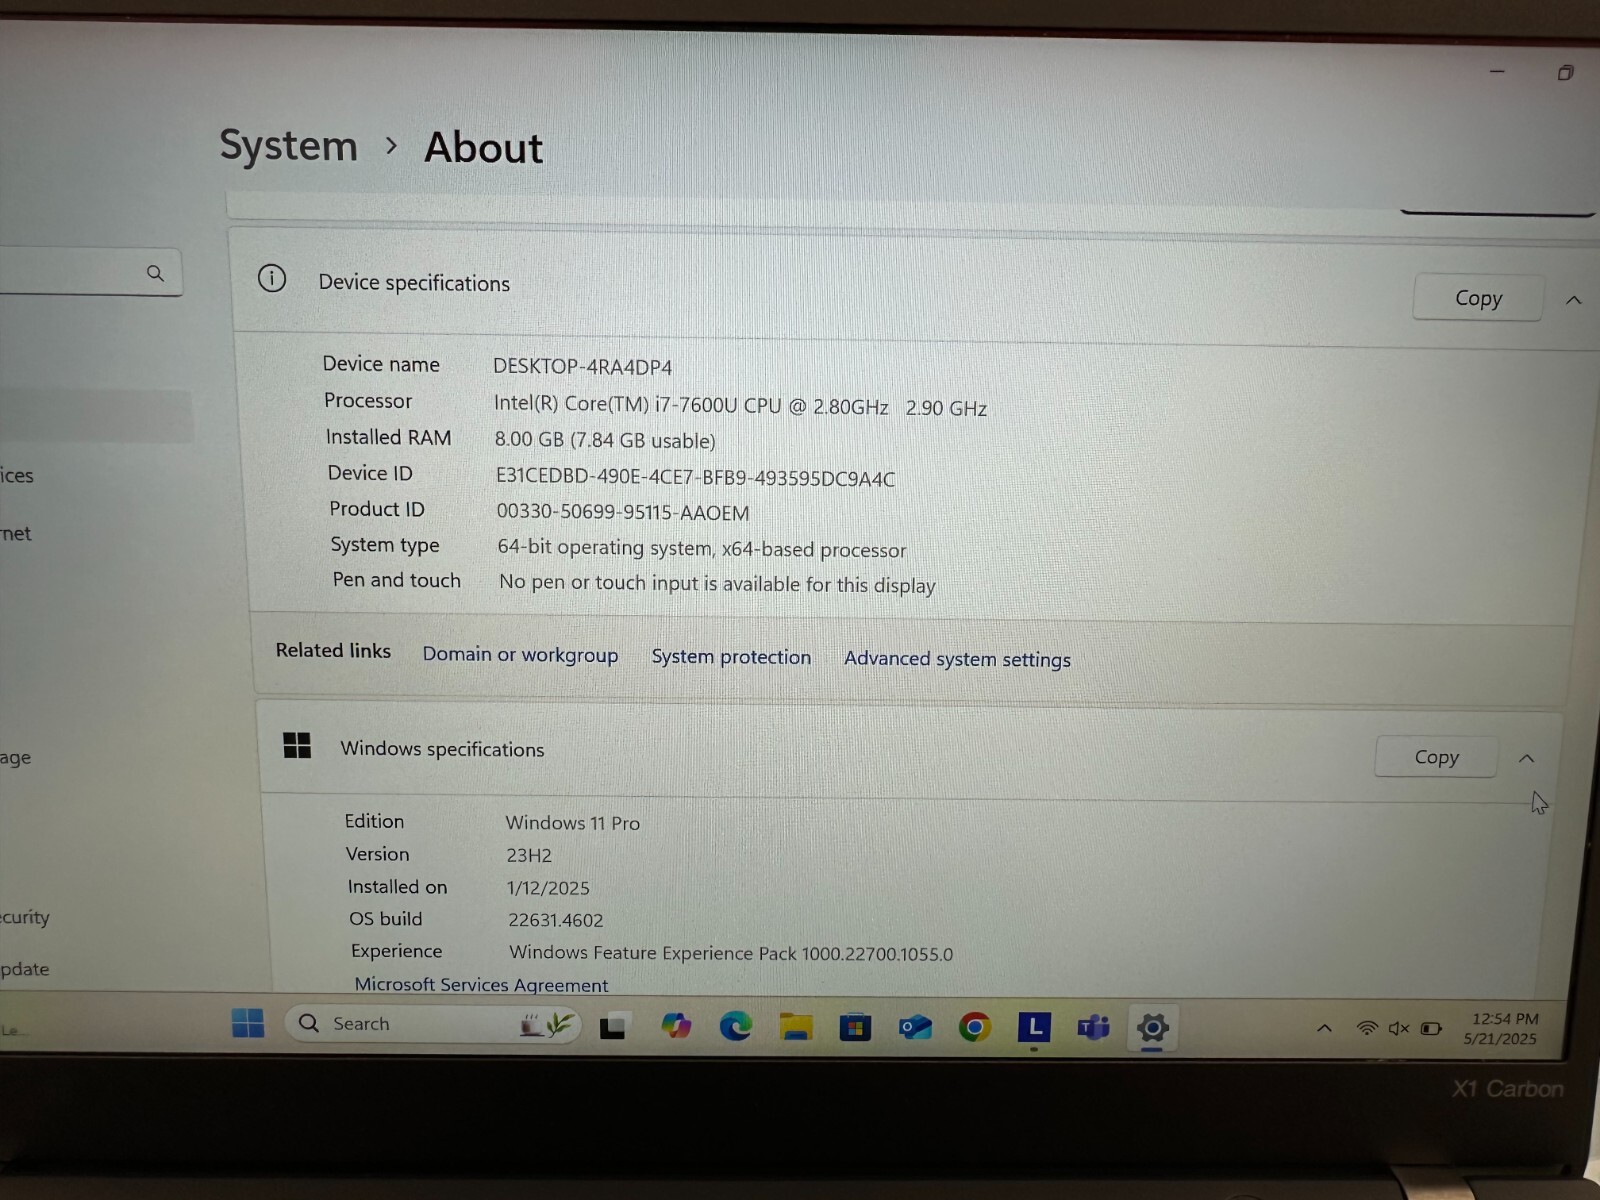Click the Windows specifications logo icon
Image resolution: width=1600 pixels, height=1200 pixels.
[x=297, y=745]
